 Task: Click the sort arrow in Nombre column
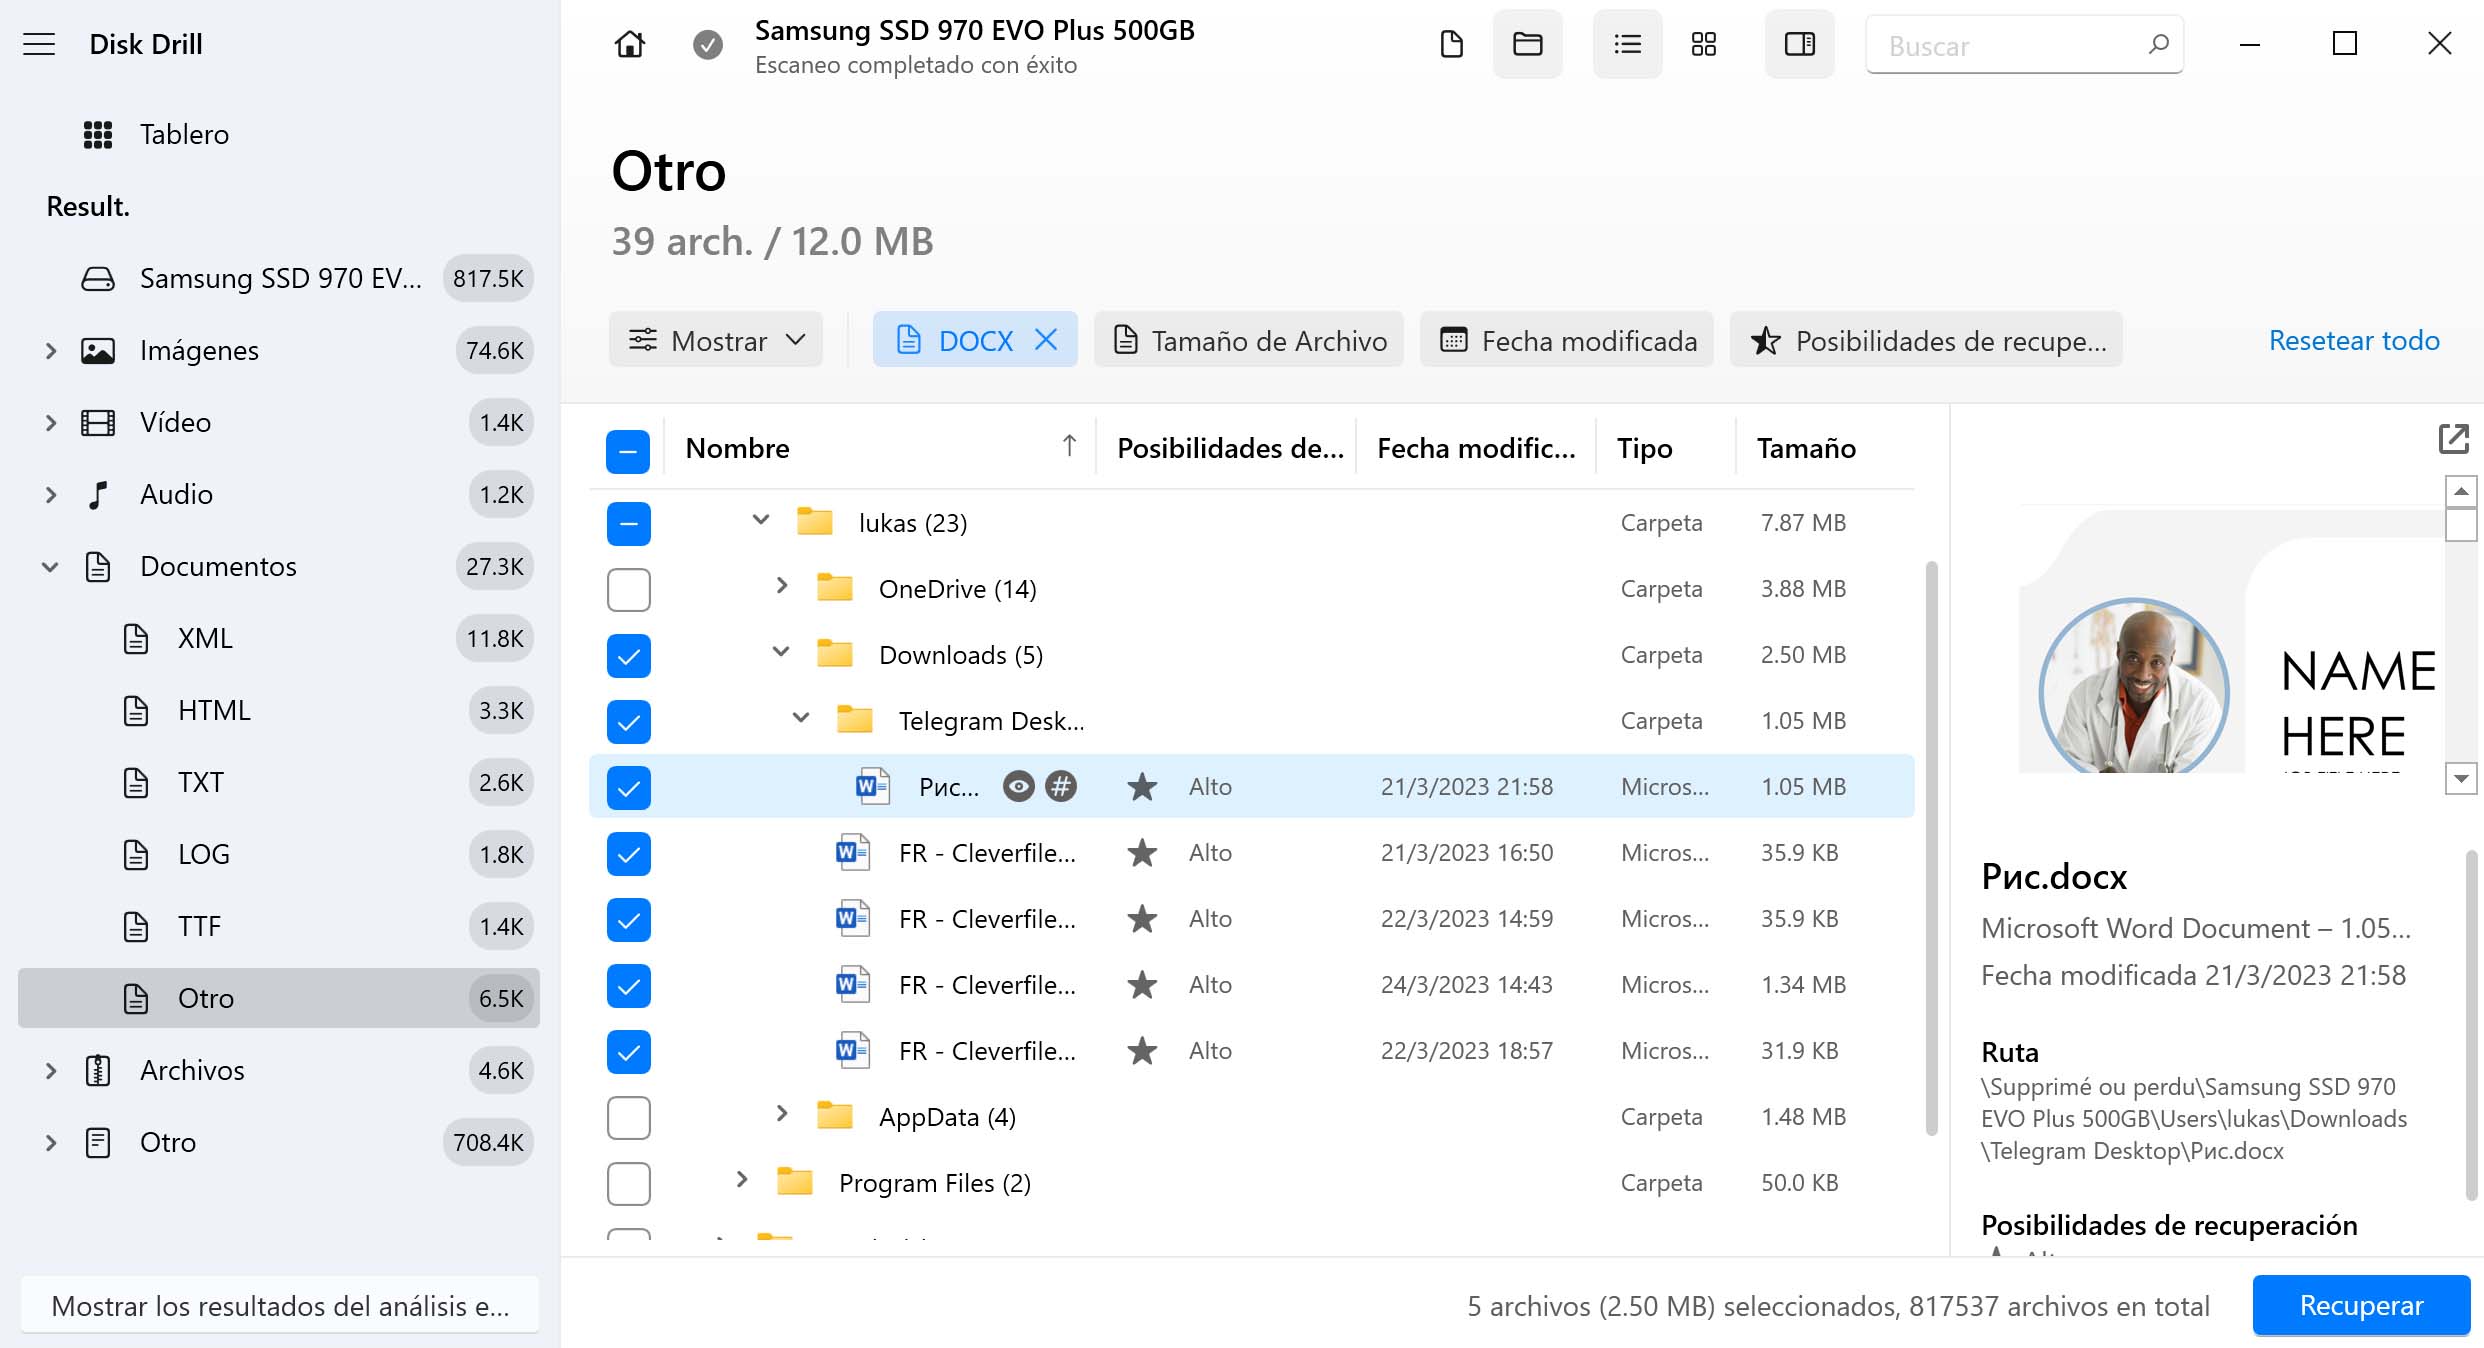[x=1069, y=446]
